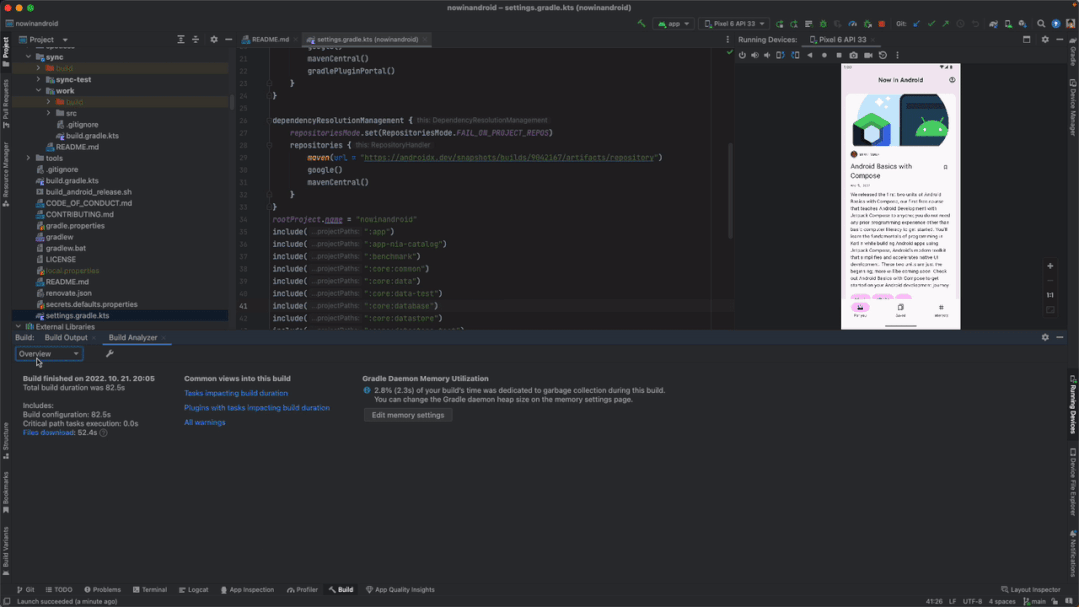Open Build panel settings gear
The width and height of the screenshot is (1079, 607).
1045,337
